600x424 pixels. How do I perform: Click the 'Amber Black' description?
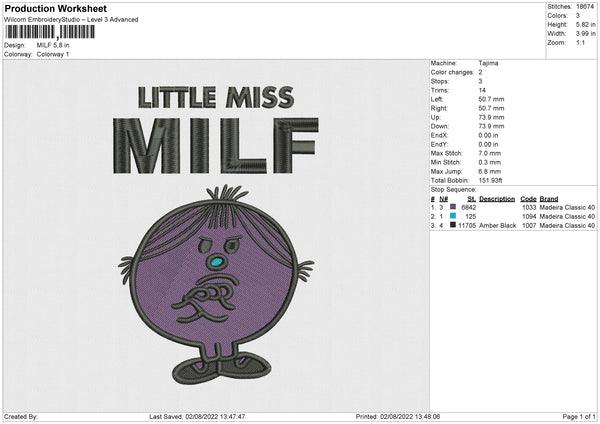coord(497,225)
